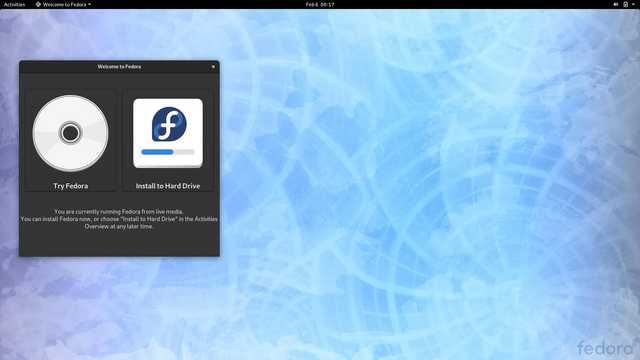This screenshot has height=360, width=640.
Task: Click the volume icon in the top bar
Action: click(x=616, y=4)
